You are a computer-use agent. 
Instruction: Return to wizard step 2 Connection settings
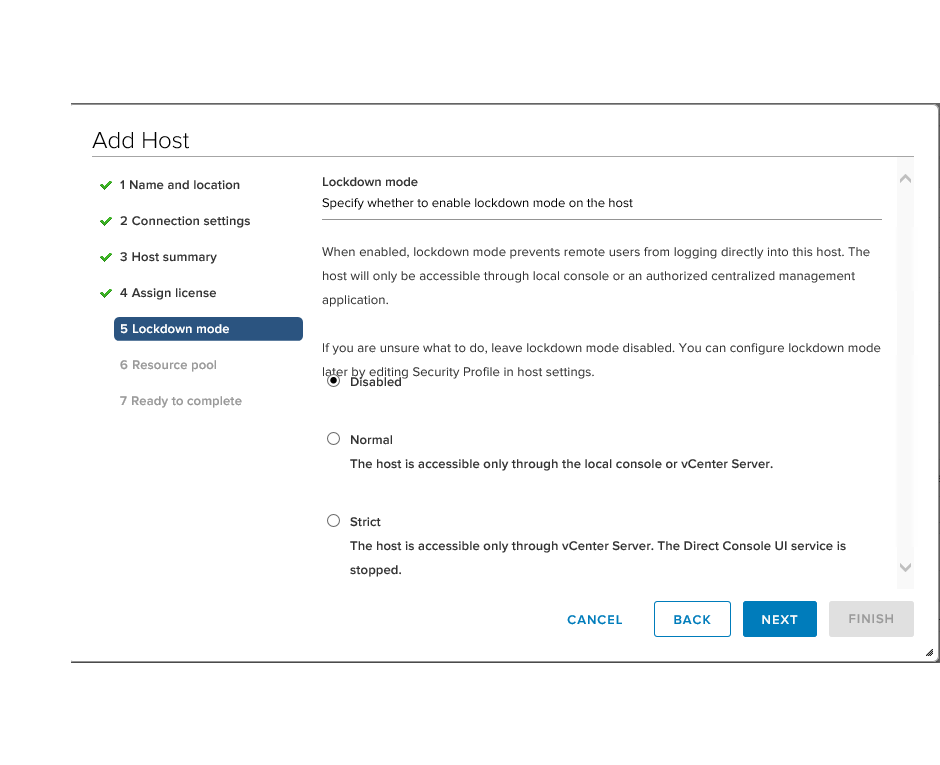(185, 221)
